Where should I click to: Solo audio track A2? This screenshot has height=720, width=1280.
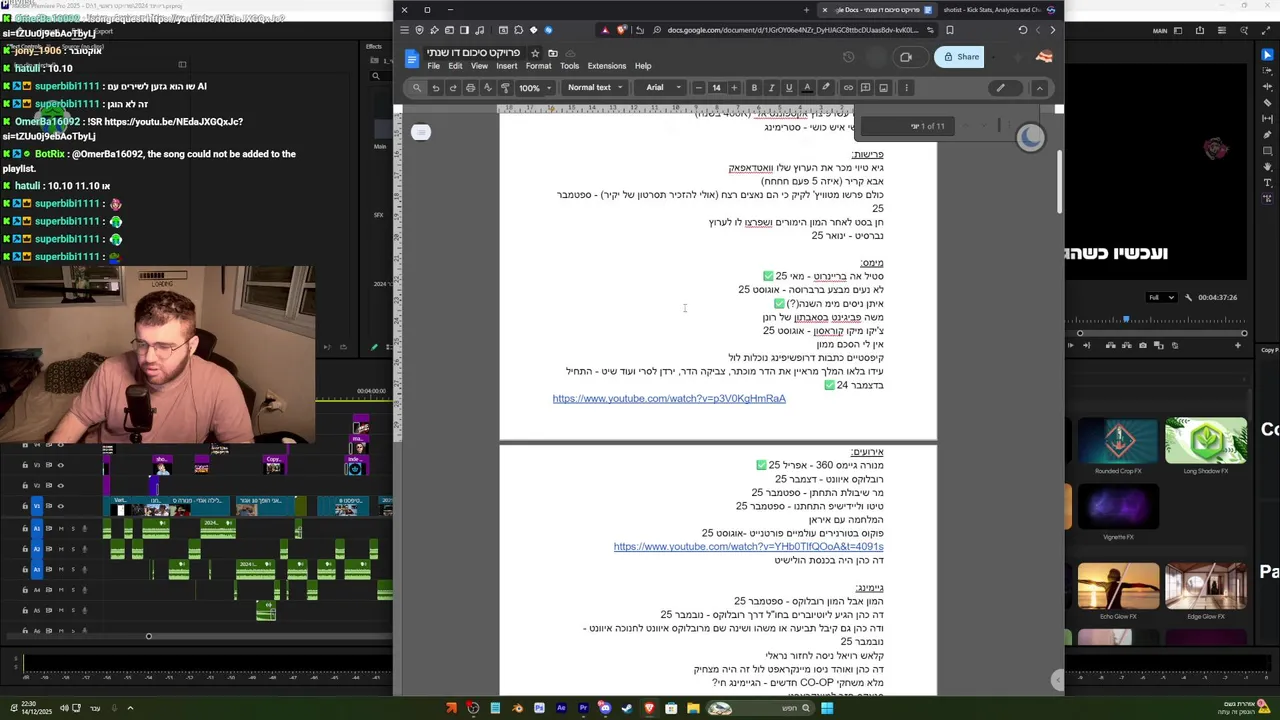click(73, 549)
